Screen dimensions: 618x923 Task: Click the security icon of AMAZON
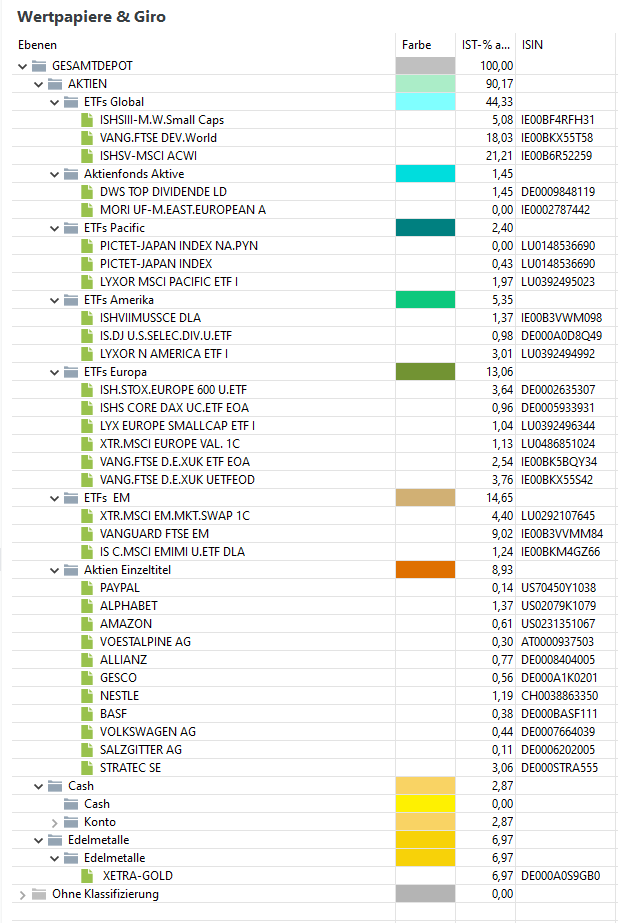coord(87,624)
